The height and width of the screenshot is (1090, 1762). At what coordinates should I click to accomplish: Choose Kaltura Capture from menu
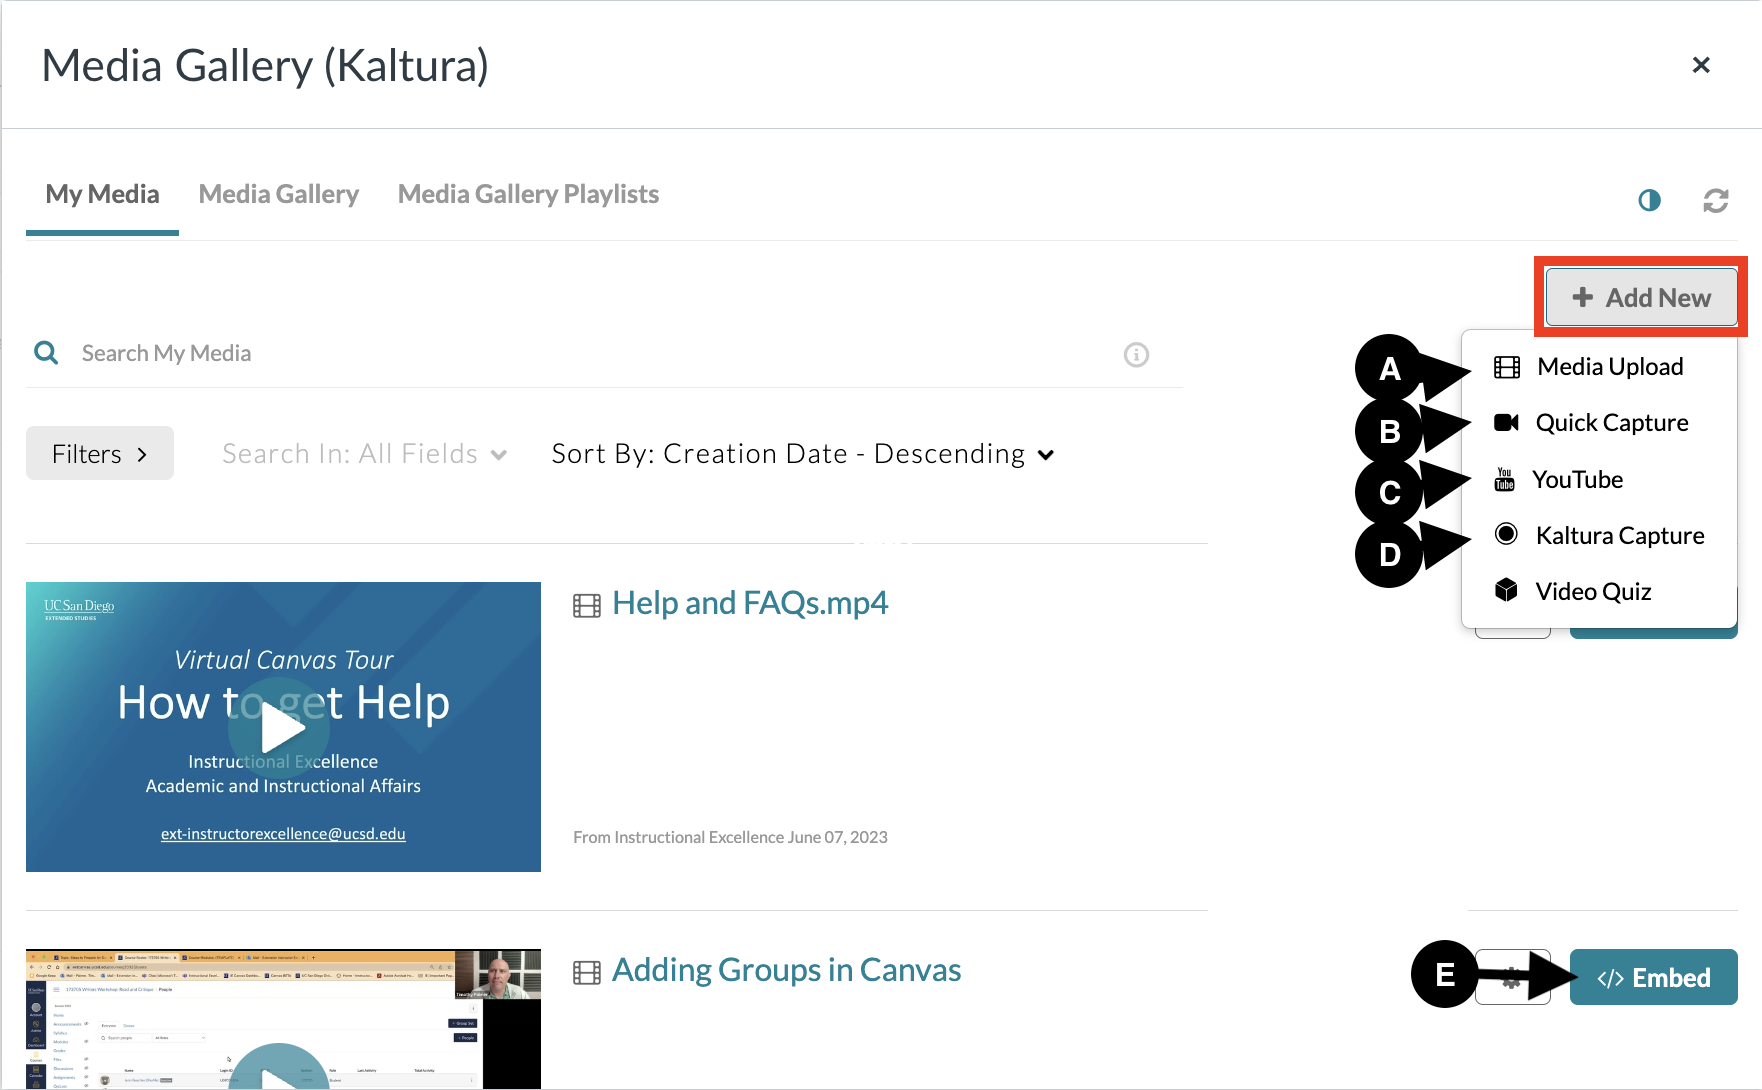point(1599,535)
